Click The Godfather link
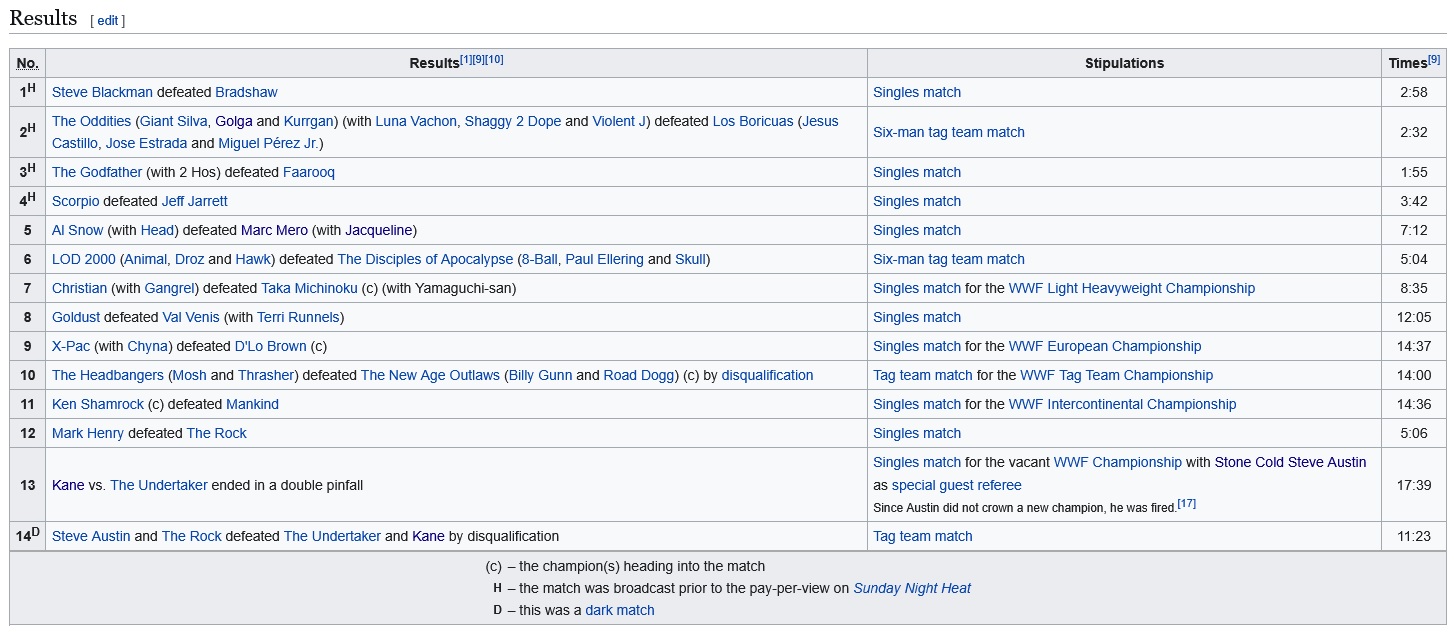The image size is (1454, 632). (97, 172)
